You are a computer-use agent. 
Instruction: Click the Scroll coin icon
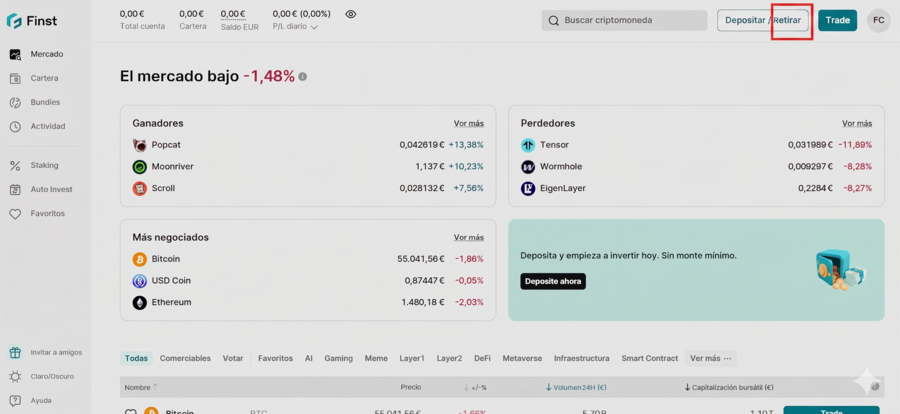[x=139, y=188]
